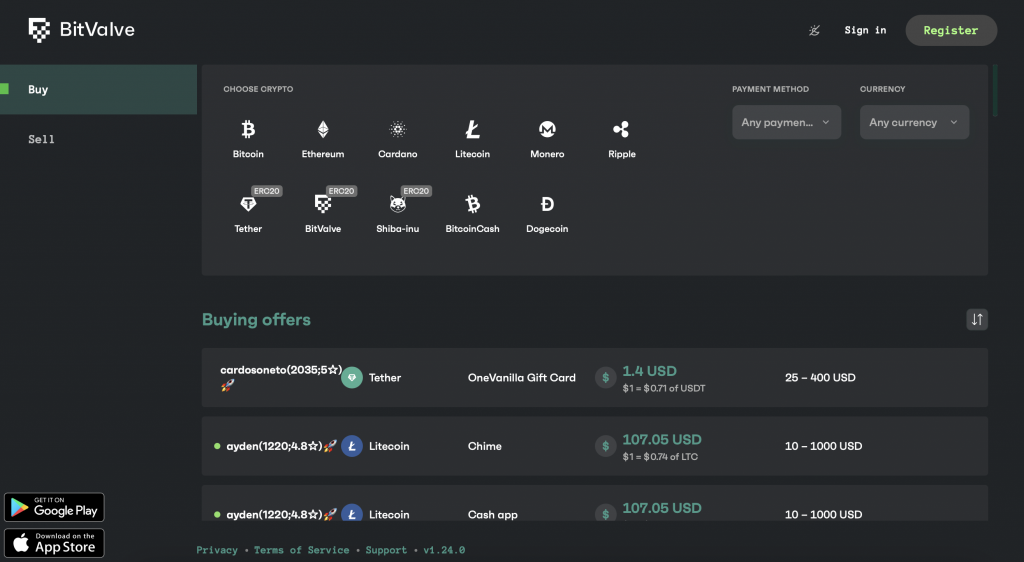Open the Sign in page
This screenshot has width=1024, height=562.
[865, 30]
